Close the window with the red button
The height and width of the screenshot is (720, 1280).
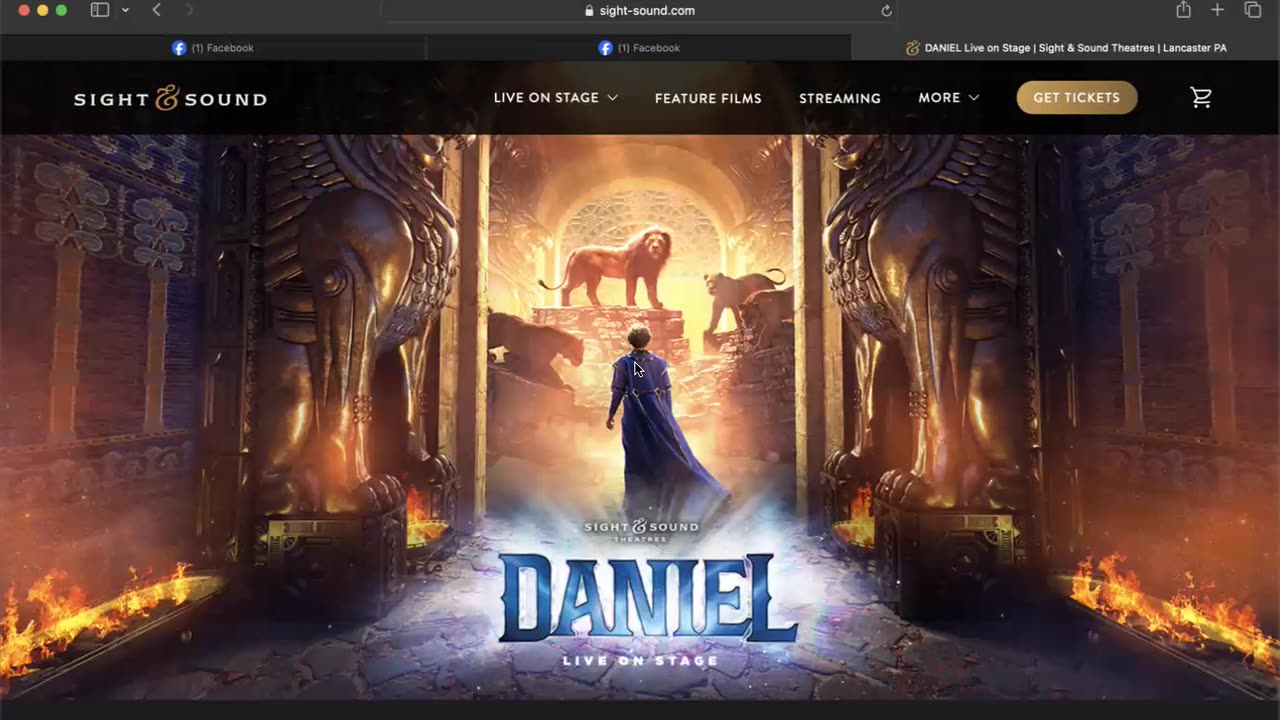coord(24,10)
